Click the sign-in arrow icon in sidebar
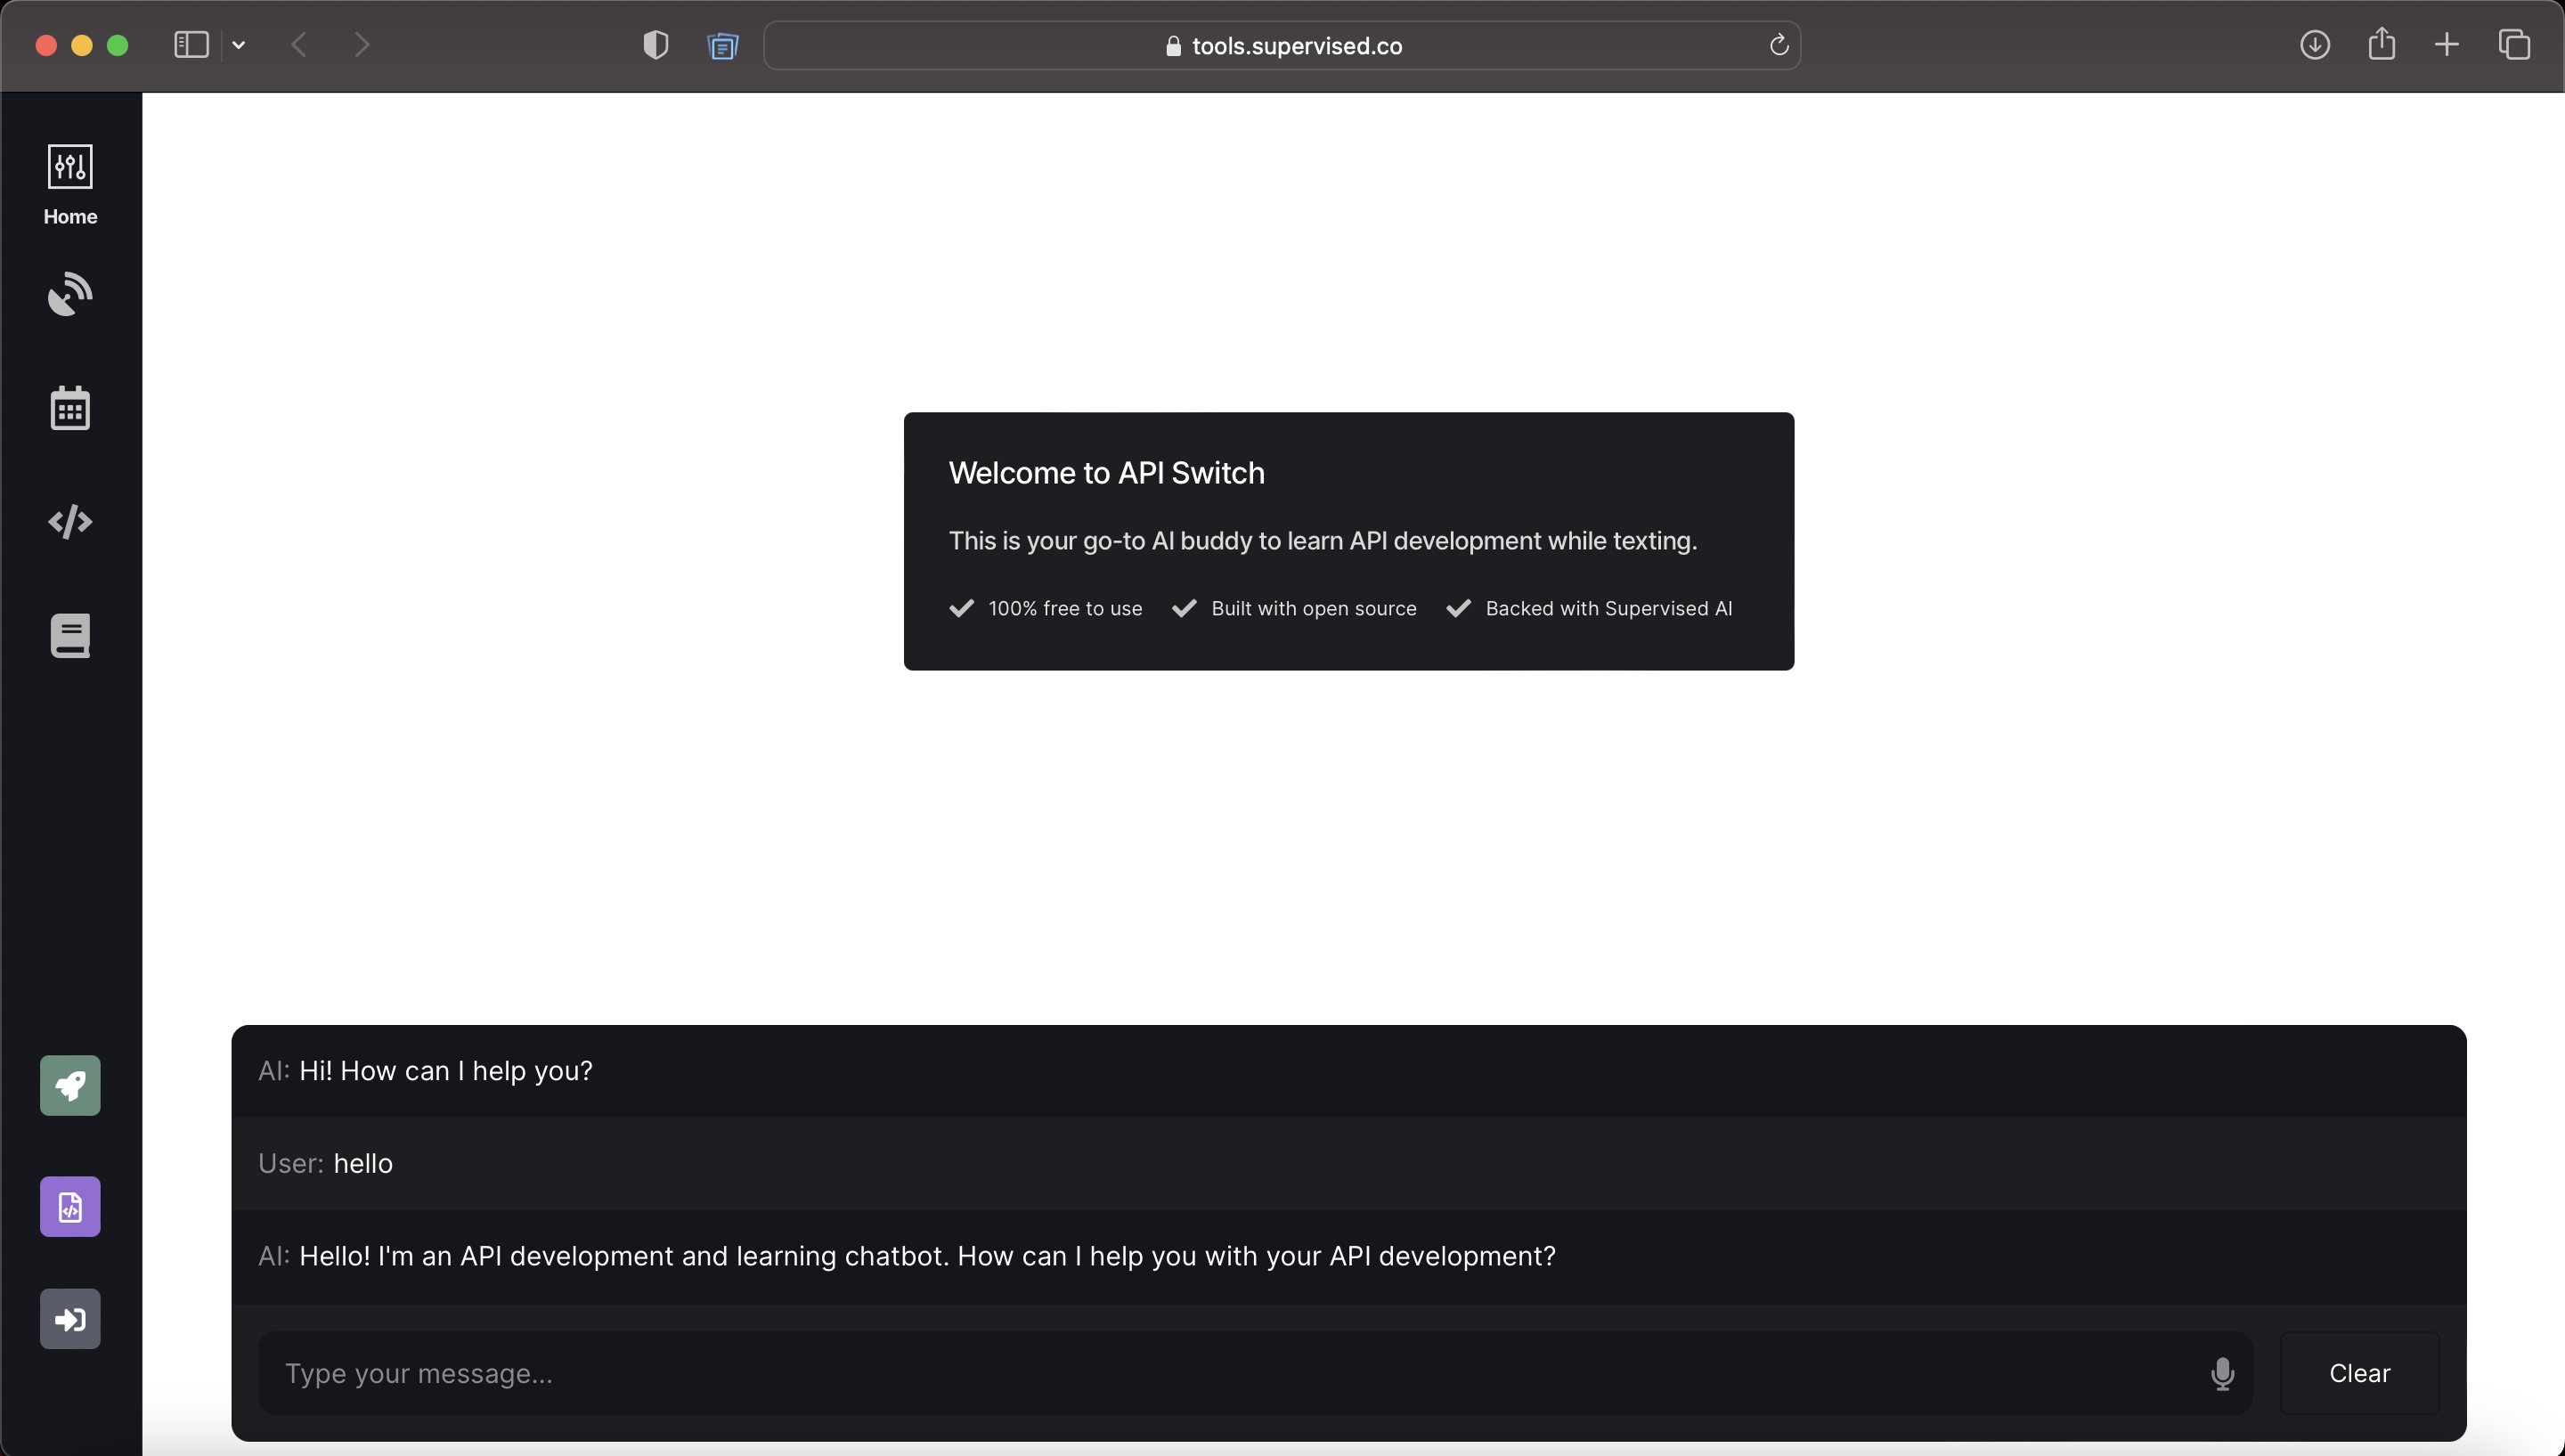 tap(70, 1319)
